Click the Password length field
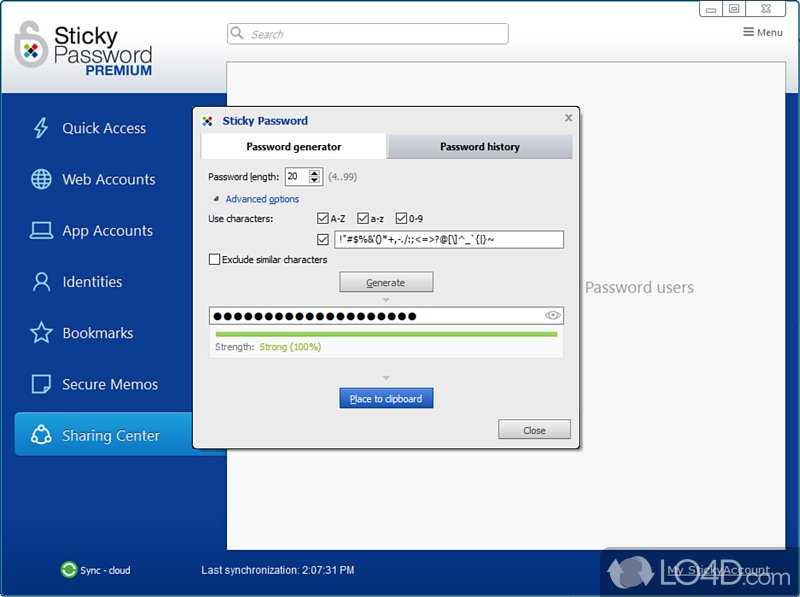The image size is (800, 597). (x=297, y=177)
